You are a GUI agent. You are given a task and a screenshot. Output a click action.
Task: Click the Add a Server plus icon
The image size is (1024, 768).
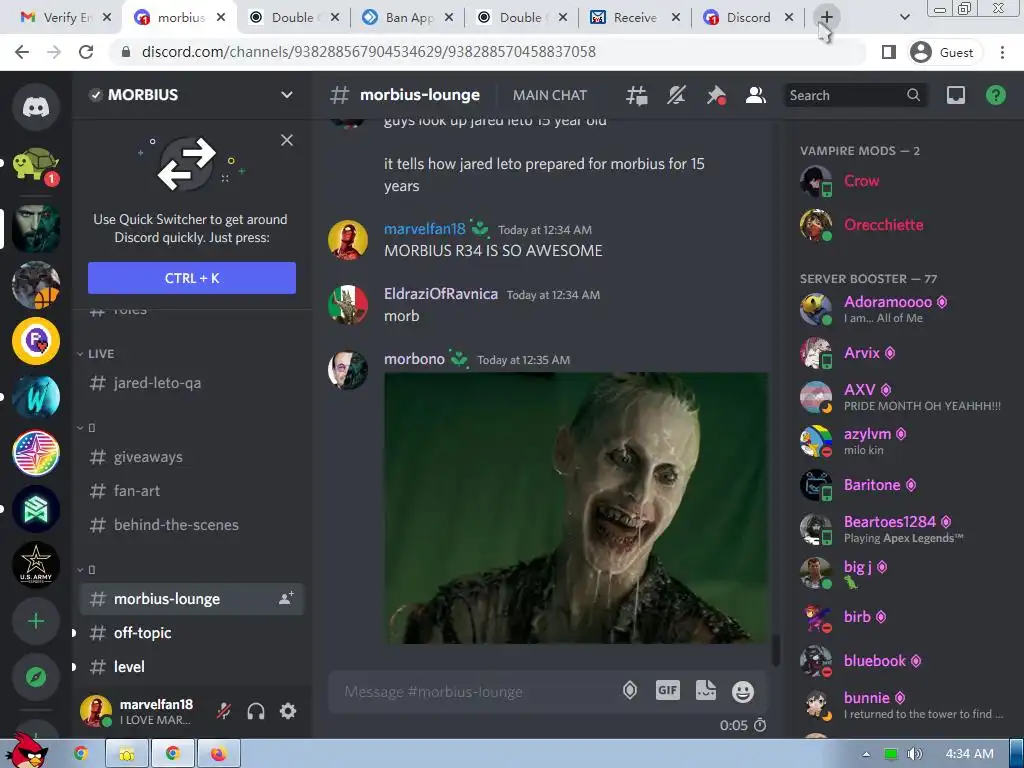(36, 621)
